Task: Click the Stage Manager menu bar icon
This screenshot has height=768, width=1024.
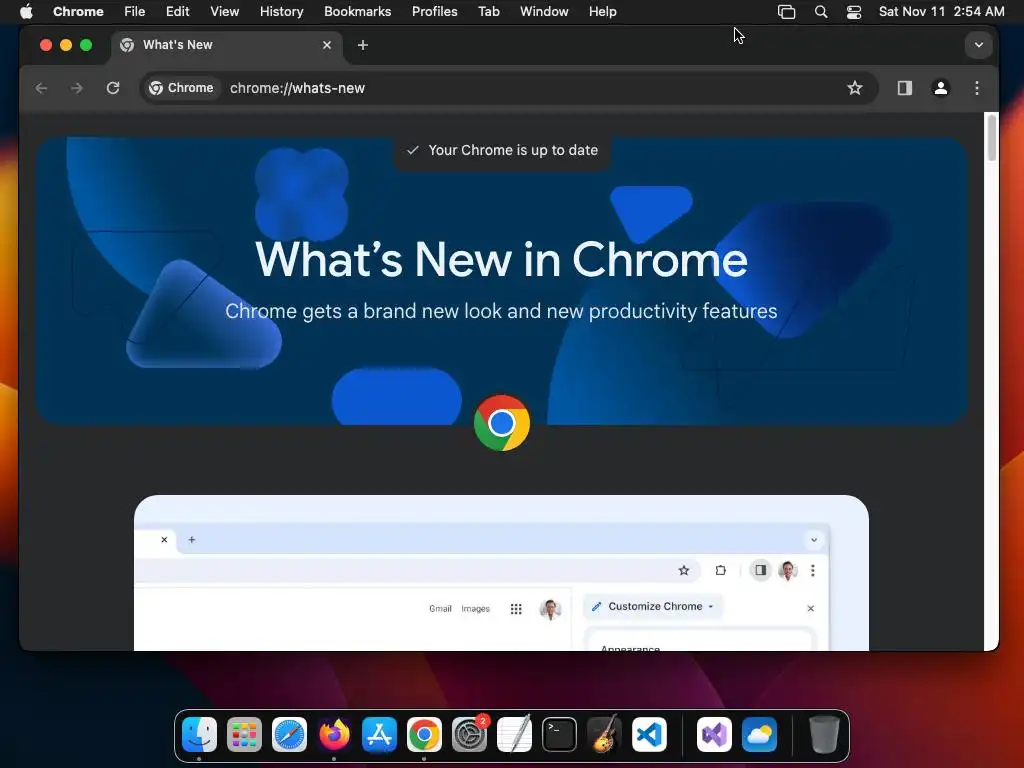Action: pyautogui.click(x=786, y=12)
